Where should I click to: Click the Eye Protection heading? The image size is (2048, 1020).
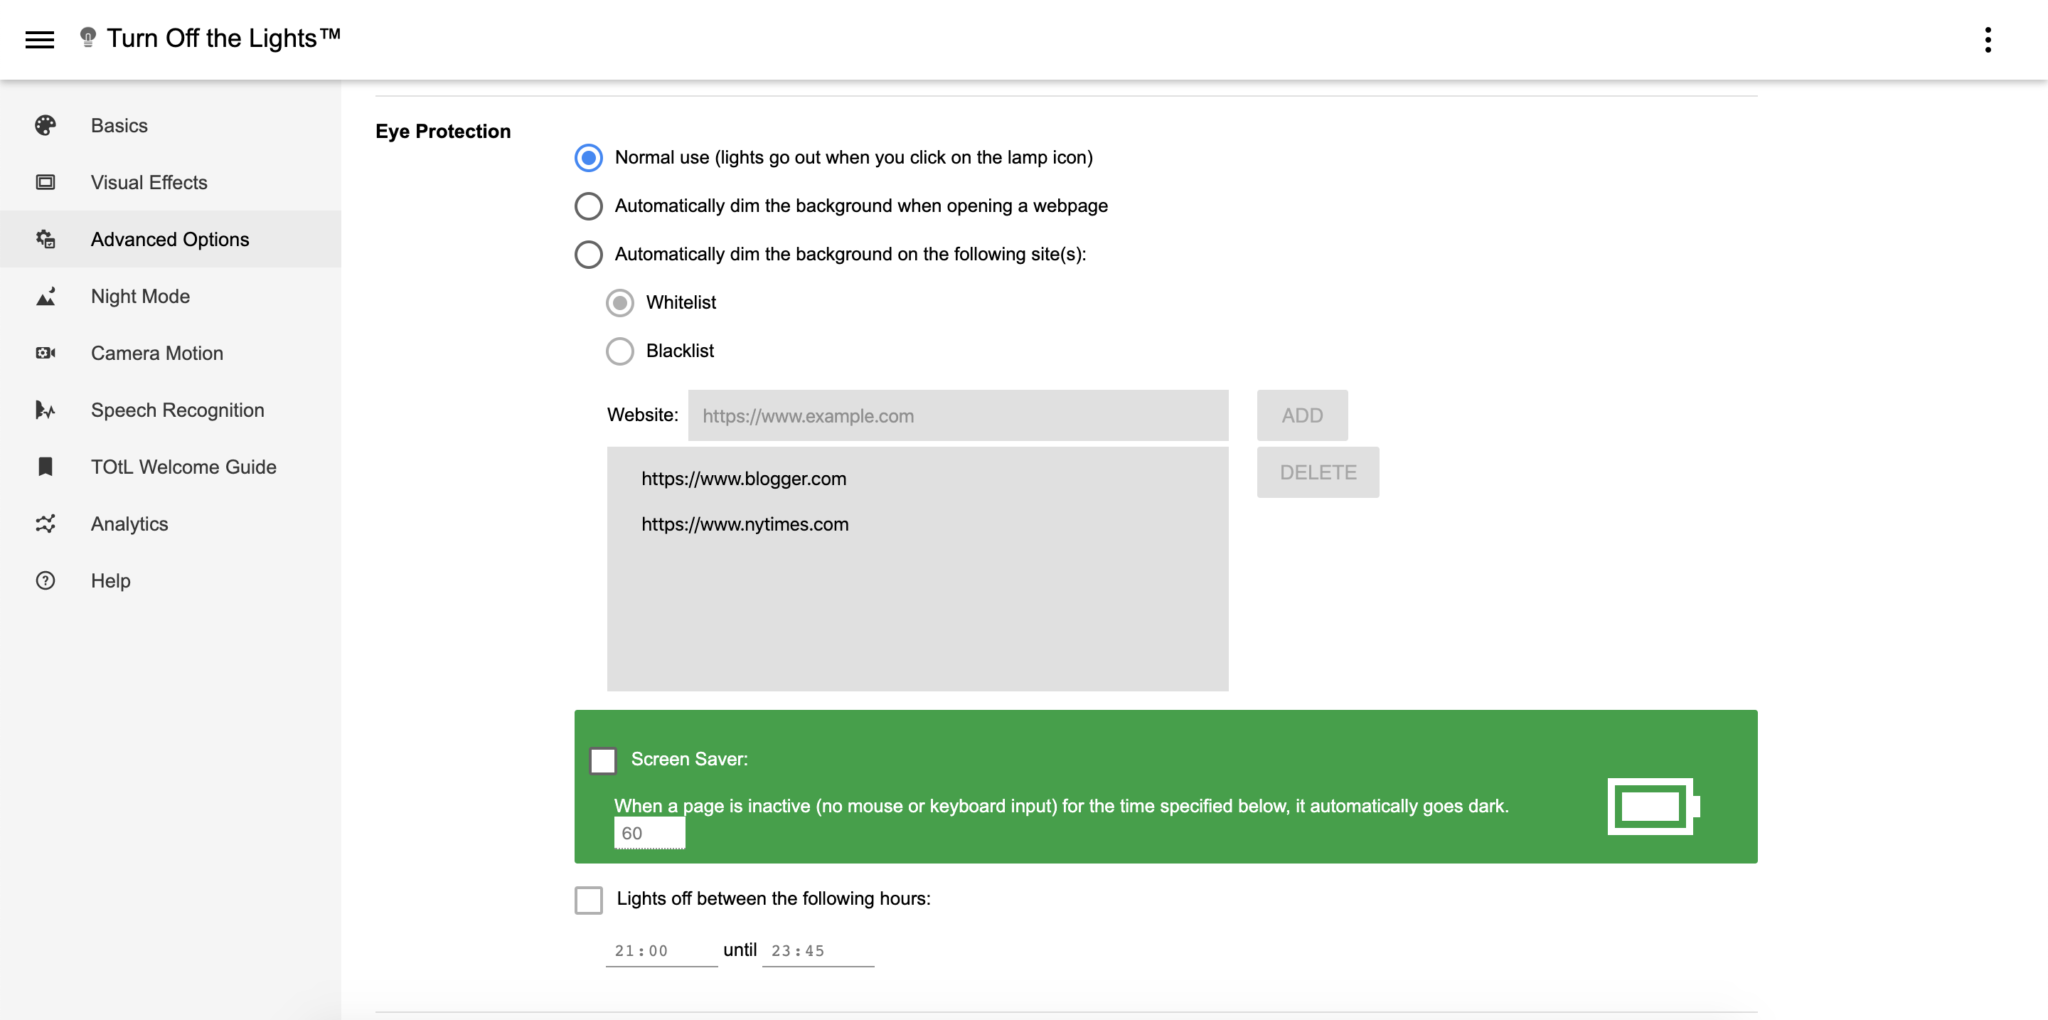[x=443, y=131]
